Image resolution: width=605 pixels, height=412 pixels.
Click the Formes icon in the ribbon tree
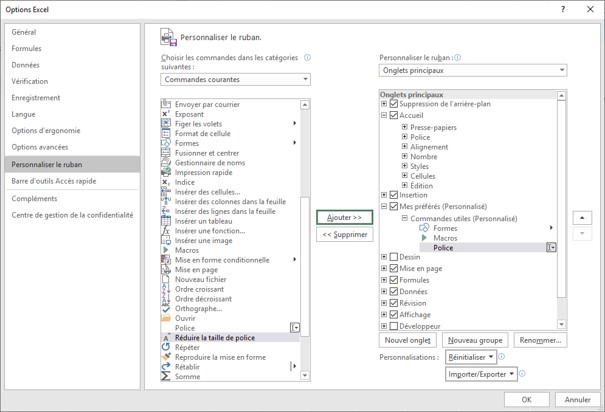pos(424,228)
